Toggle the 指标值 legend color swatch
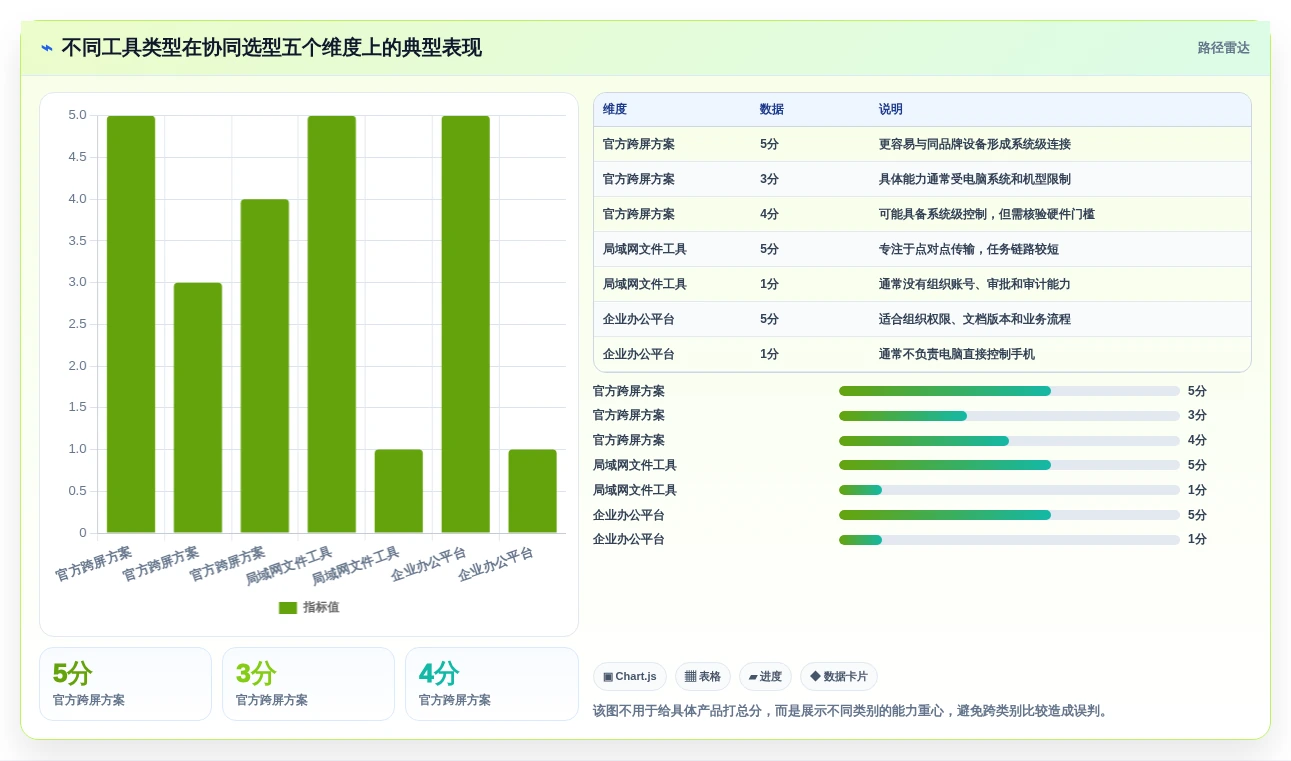 pyautogui.click(x=288, y=608)
